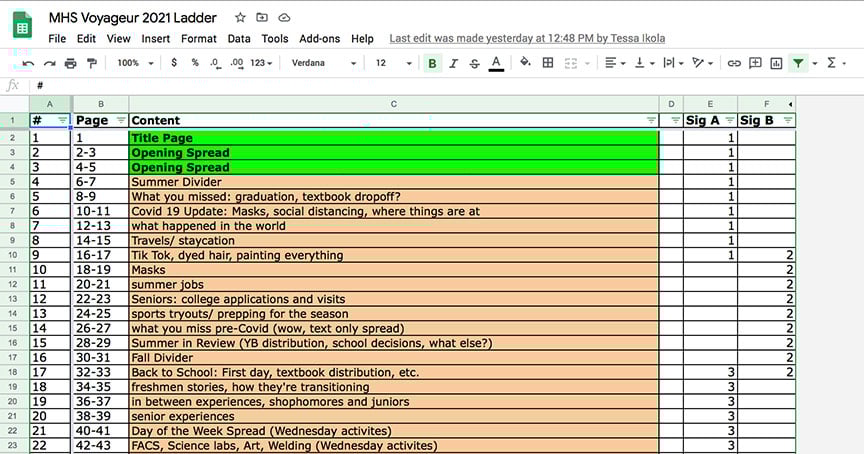864x454 pixels.
Task: Insert a chart from the toolbar
Action: (776, 63)
